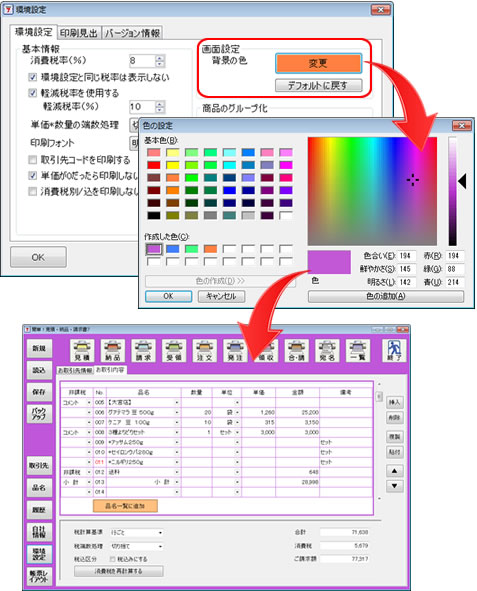Open the 受領 printer icon
The height and width of the screenshot is (591, 477).
point(174,351)
